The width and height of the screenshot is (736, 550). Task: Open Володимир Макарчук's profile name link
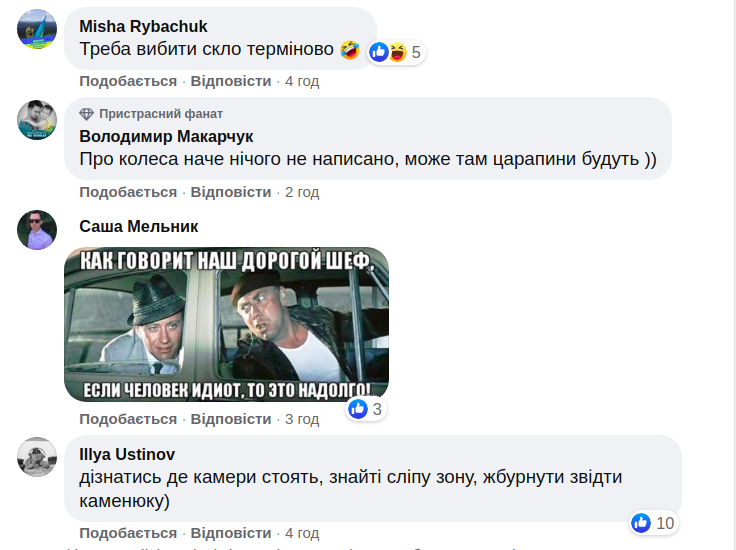[166, 136]
